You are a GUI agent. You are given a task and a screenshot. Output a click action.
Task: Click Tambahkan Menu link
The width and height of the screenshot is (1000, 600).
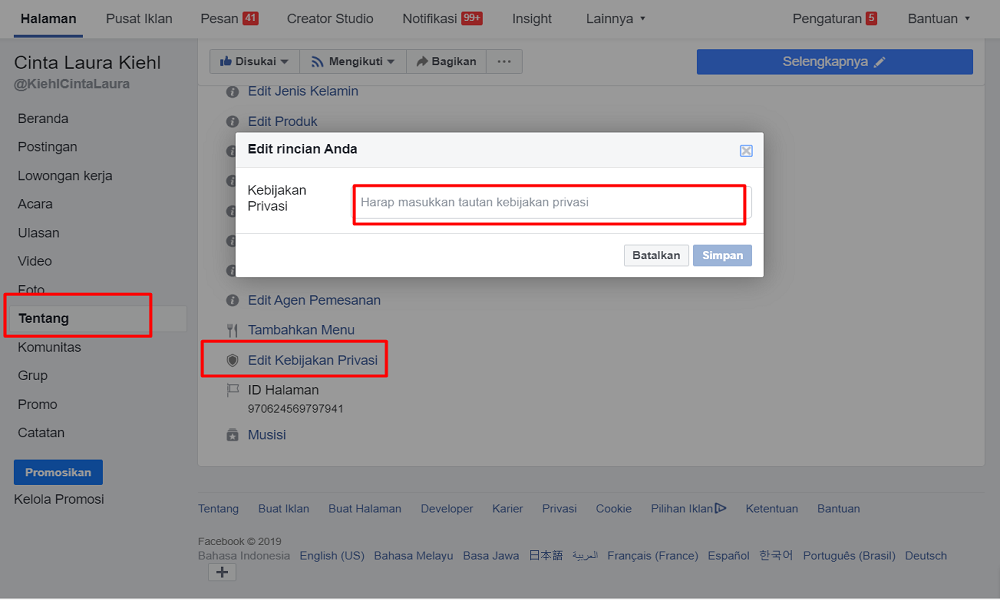point(301,330)
